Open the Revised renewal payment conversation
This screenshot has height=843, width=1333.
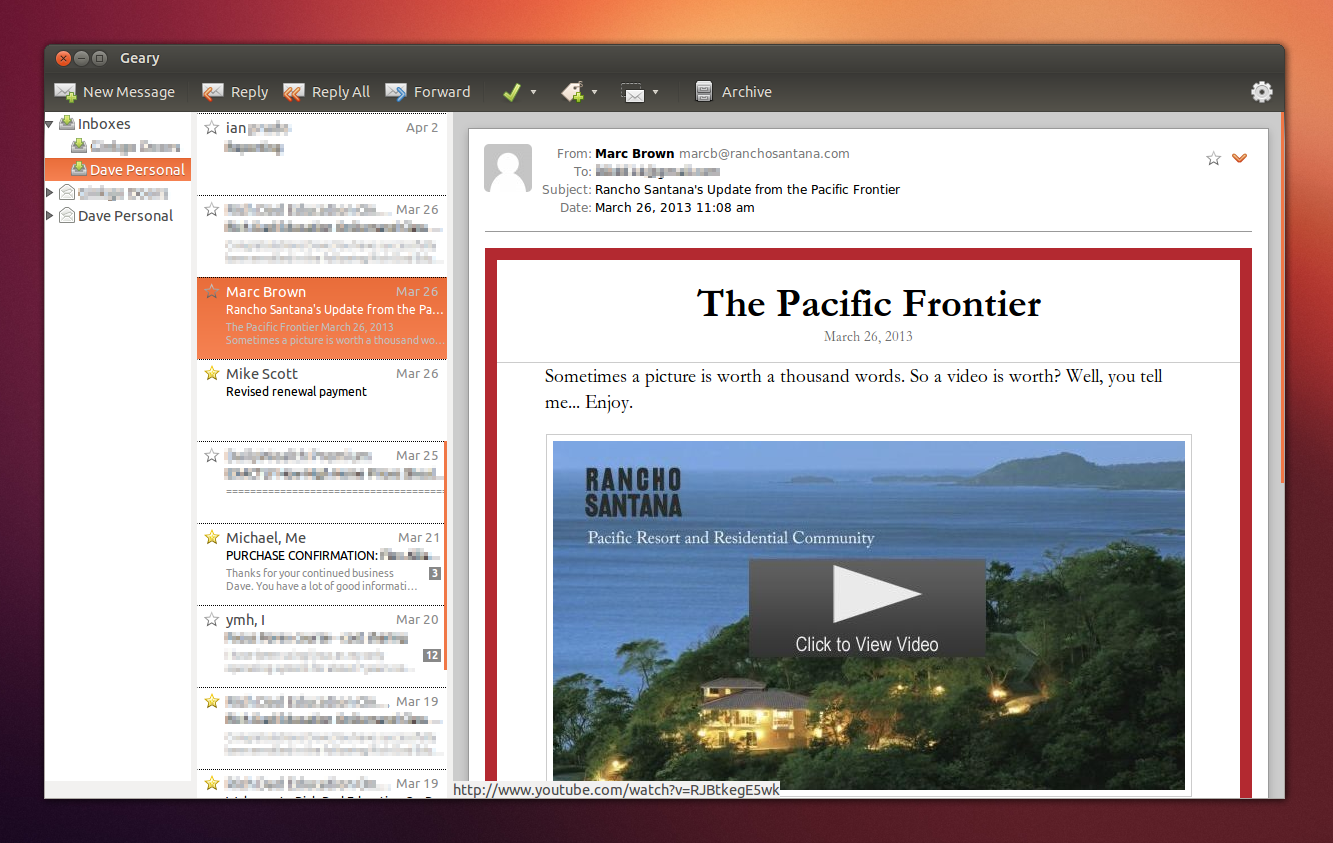(322, 400)
